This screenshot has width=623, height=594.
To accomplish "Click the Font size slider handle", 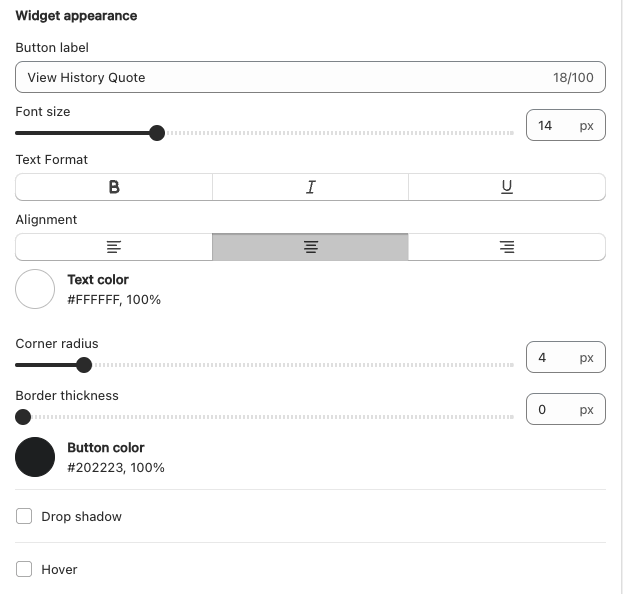I will pyautogui.click(x=157, y=133).
